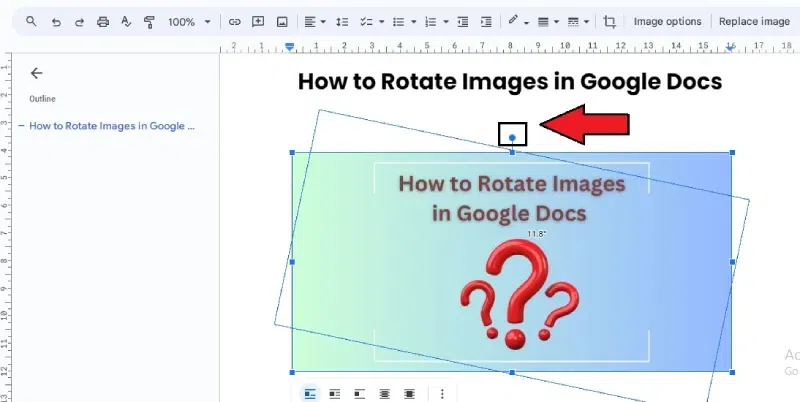Expand the border color dropdown arrow
This screenshot has height=402, width=800.
click(x=527, y=22)
